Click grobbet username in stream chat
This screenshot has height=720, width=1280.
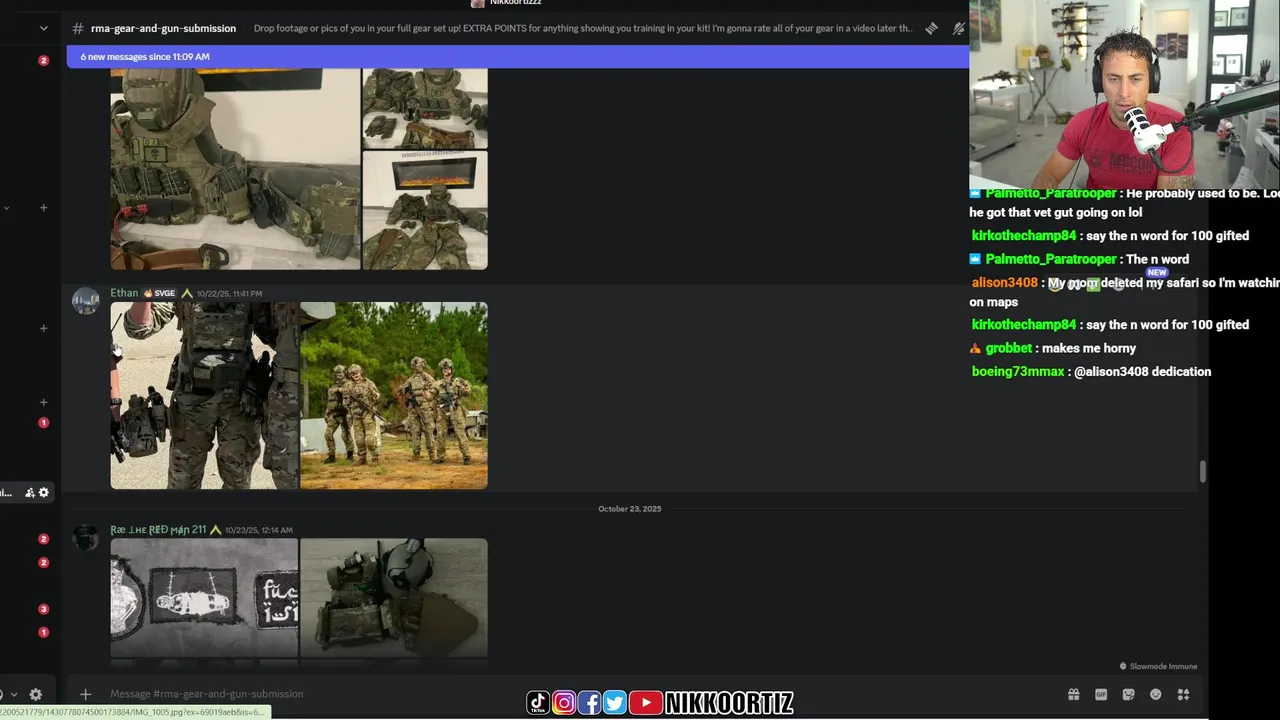1009,348
